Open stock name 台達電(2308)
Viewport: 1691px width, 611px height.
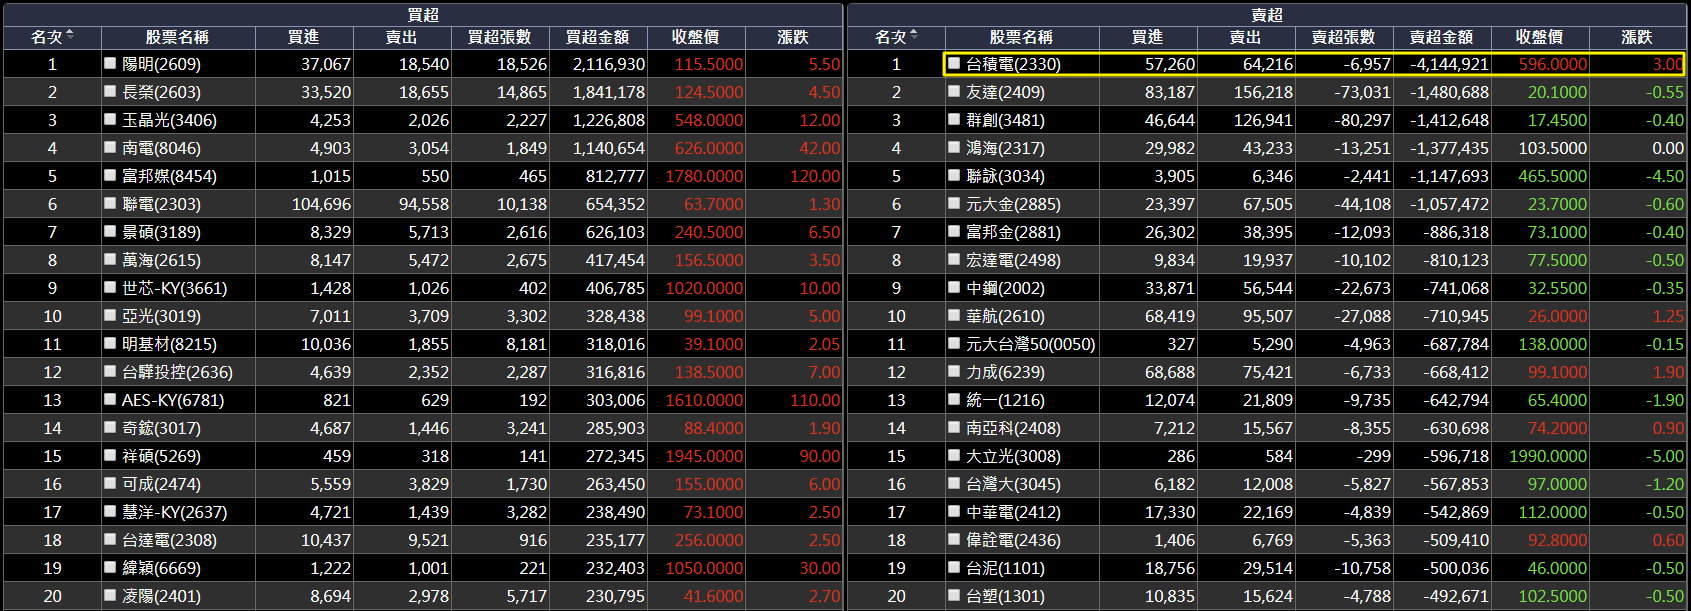pyautogui.click(x=169, y=540)
